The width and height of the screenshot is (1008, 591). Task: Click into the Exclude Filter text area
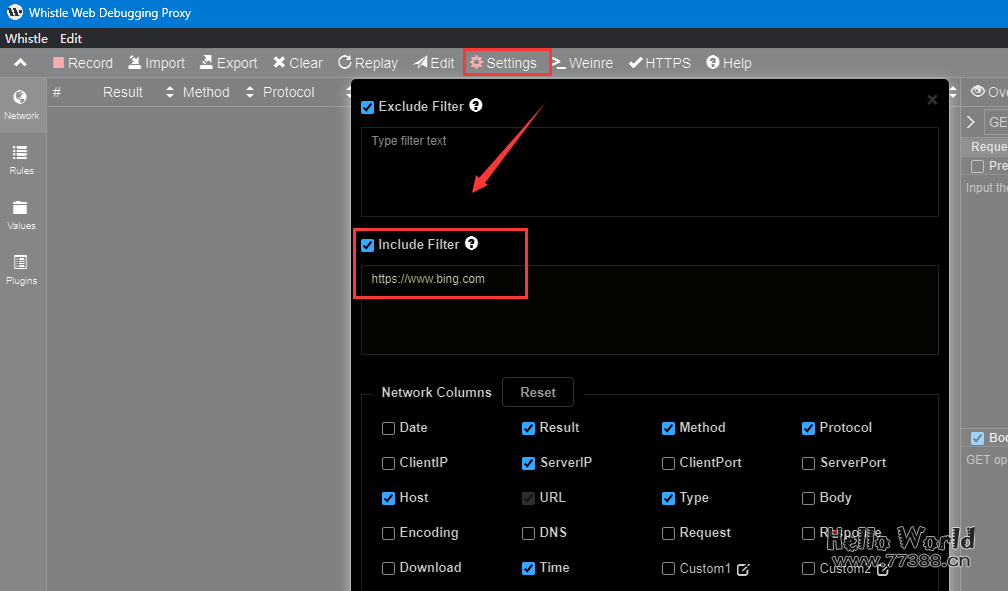tap(649, 172)
